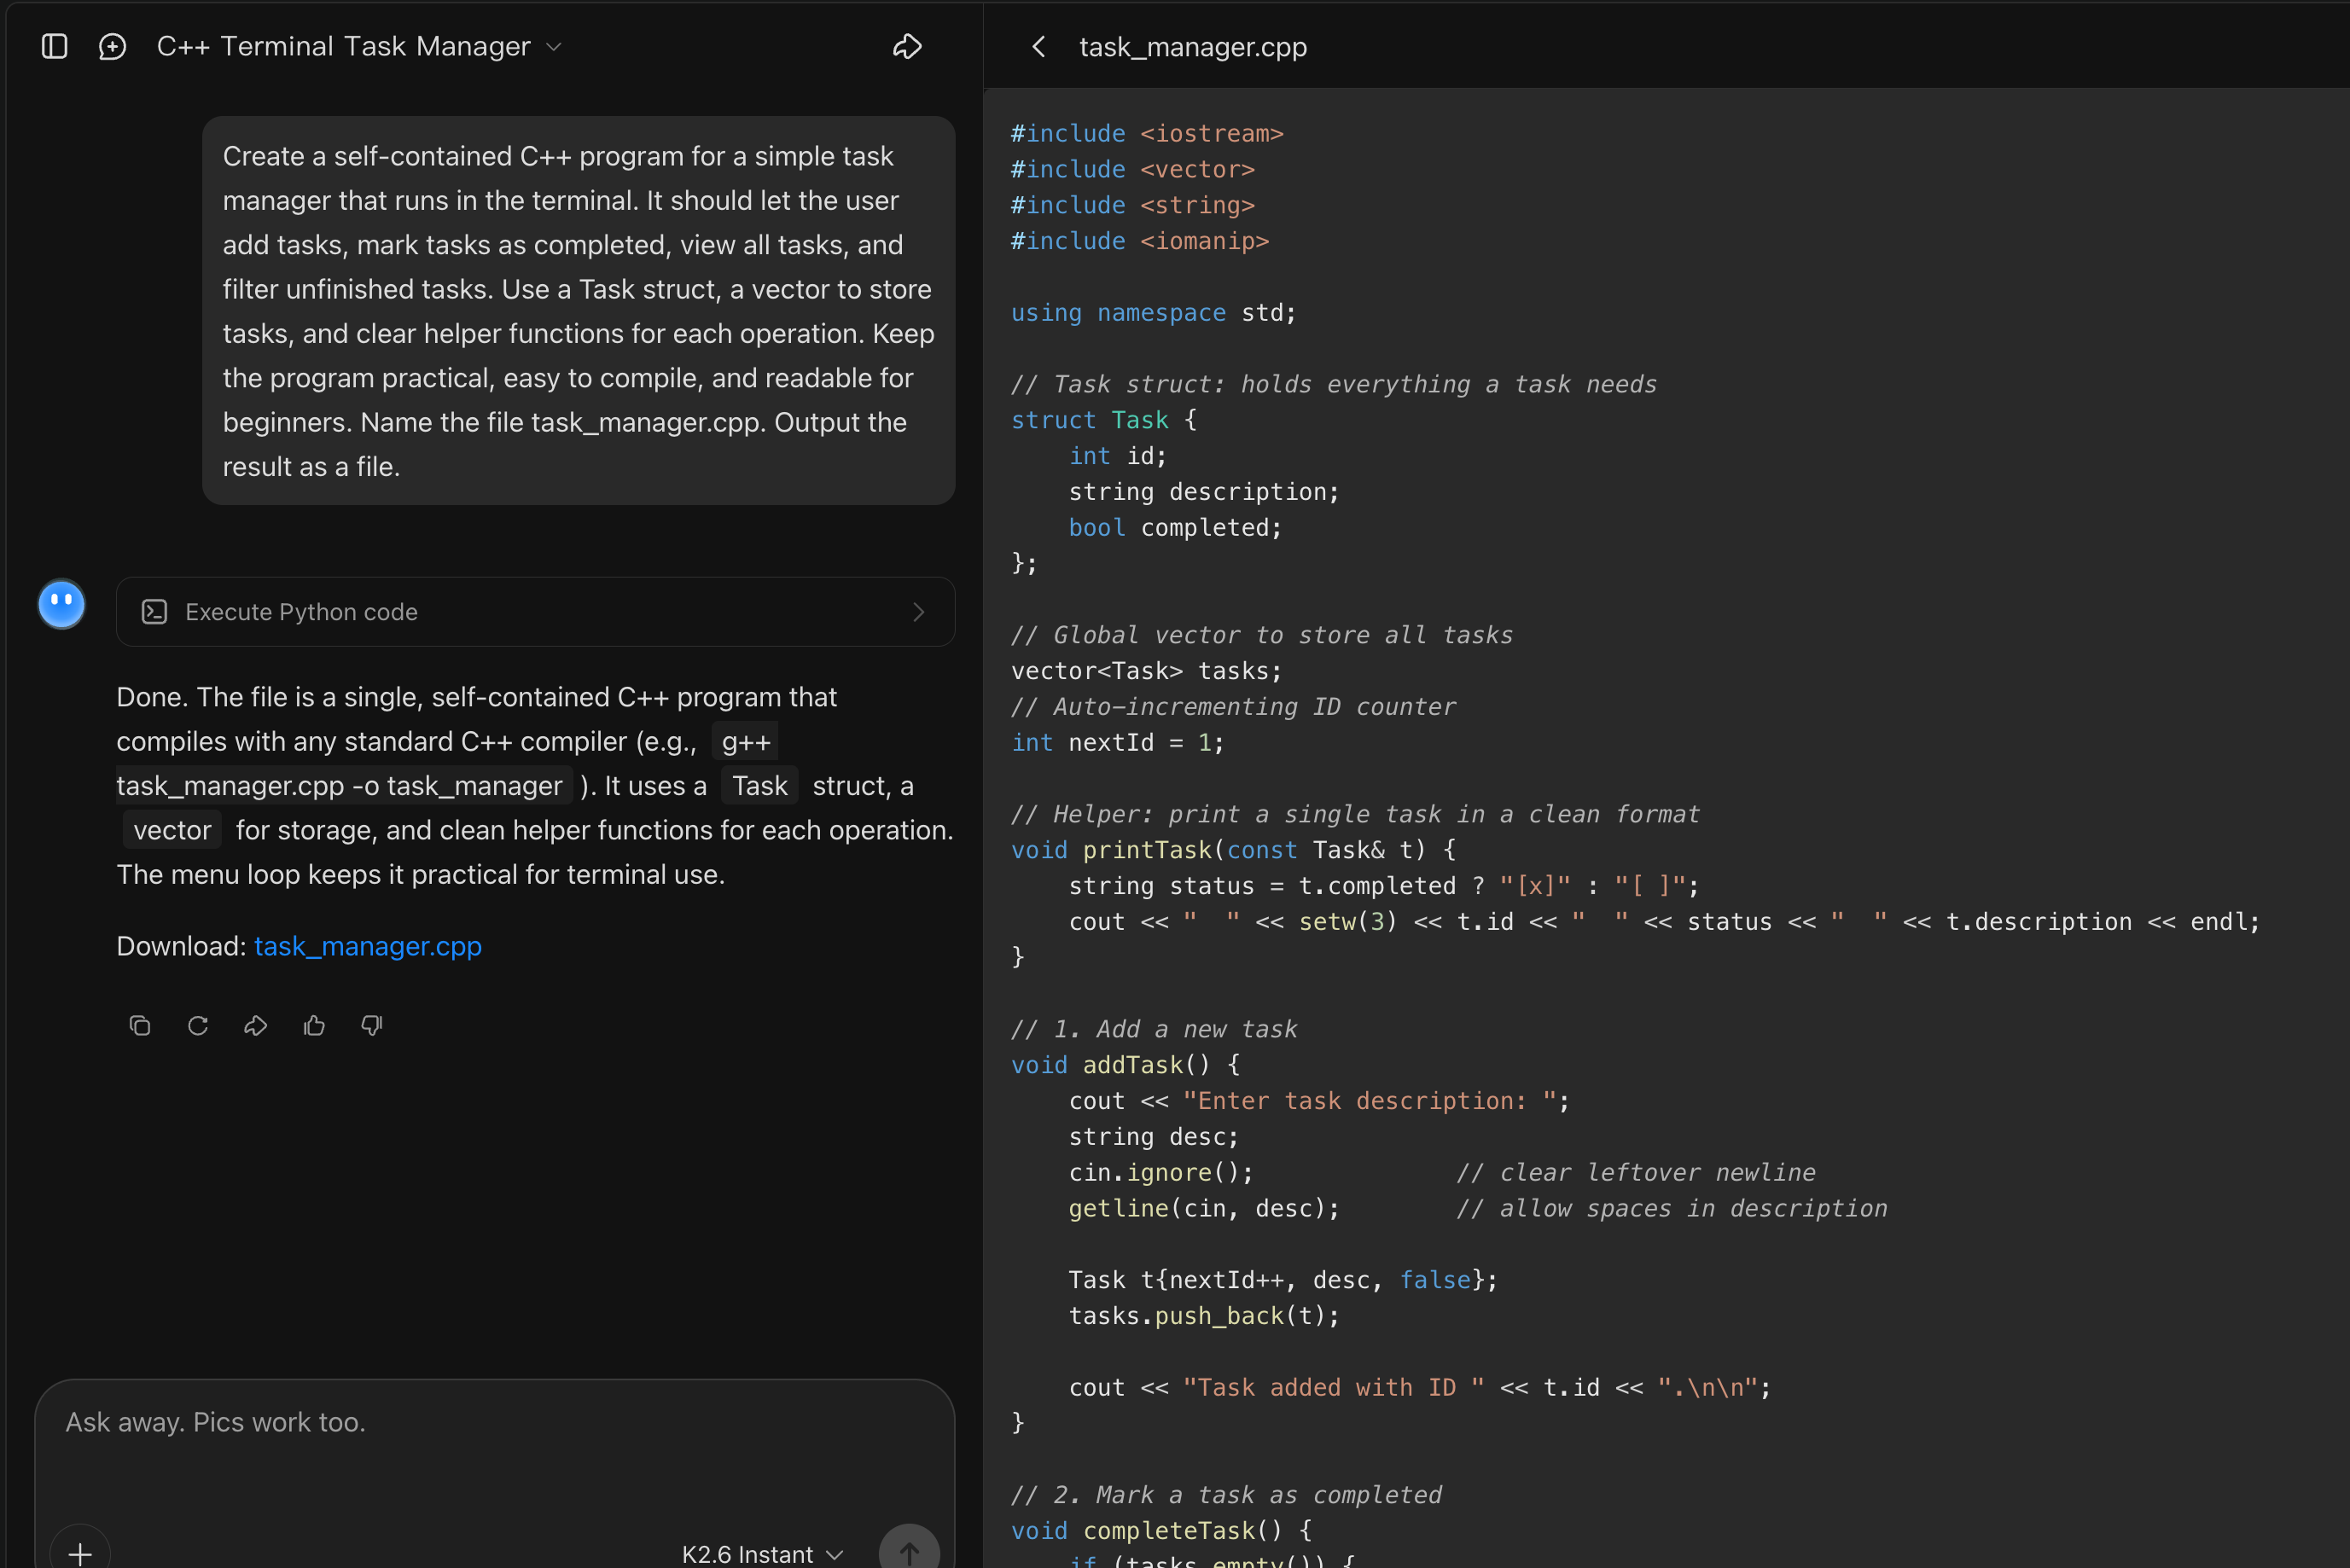Give the response a thumbs down
The image size is (2350, 1568).
371,1025
